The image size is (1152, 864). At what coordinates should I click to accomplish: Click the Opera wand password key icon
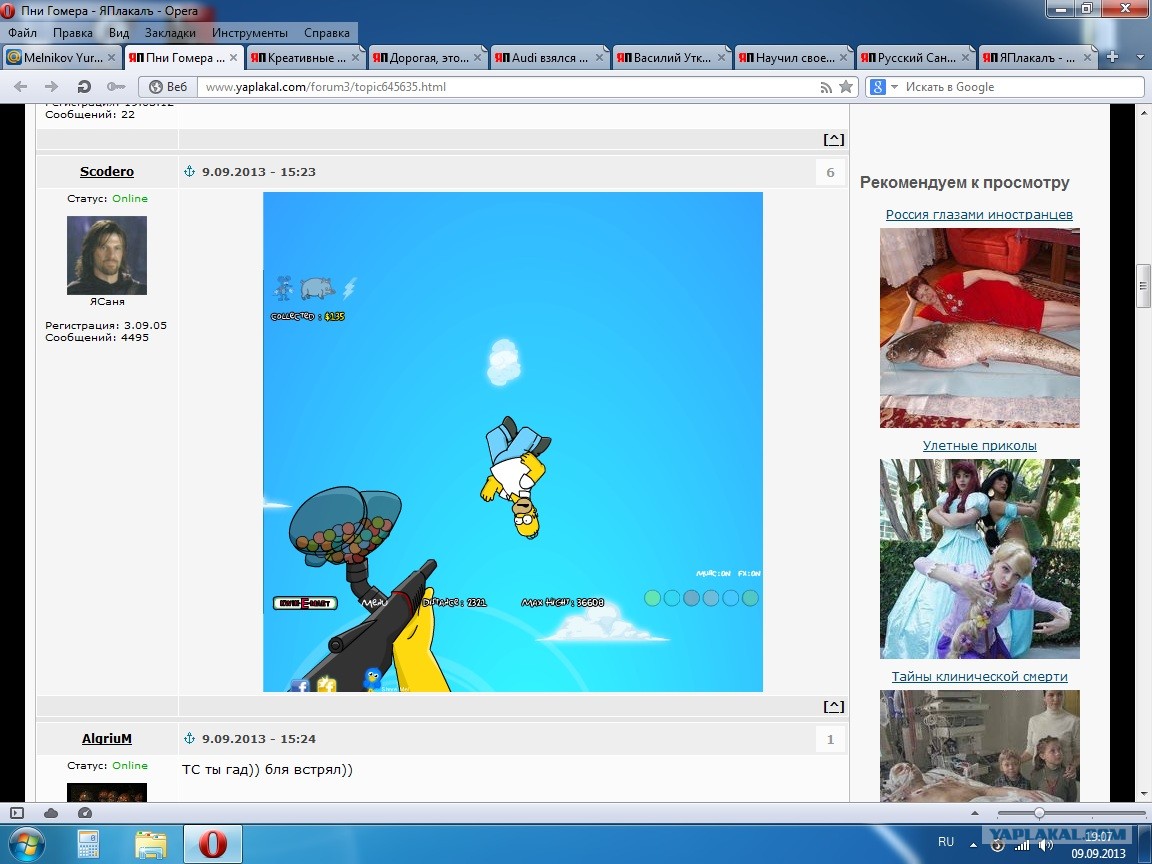[x=115, y=87]
